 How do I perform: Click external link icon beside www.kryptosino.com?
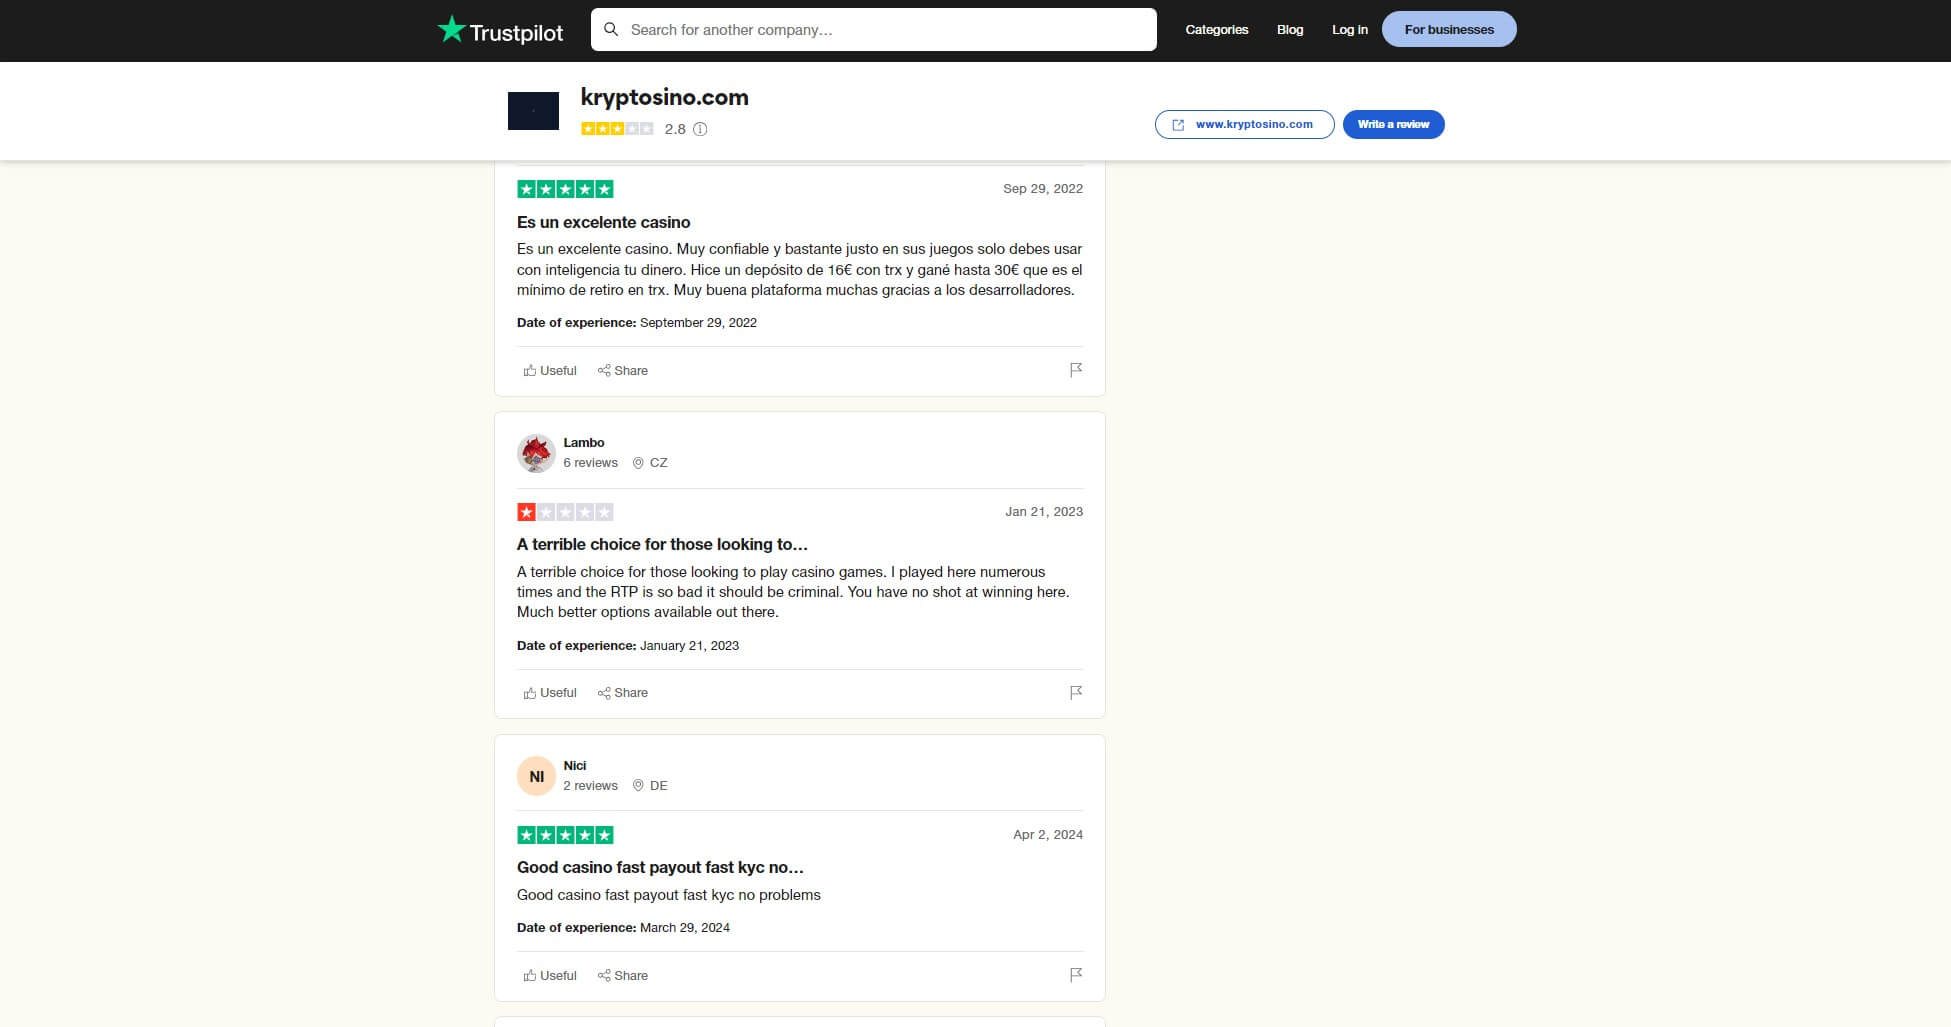click(x=1177, y=124)
